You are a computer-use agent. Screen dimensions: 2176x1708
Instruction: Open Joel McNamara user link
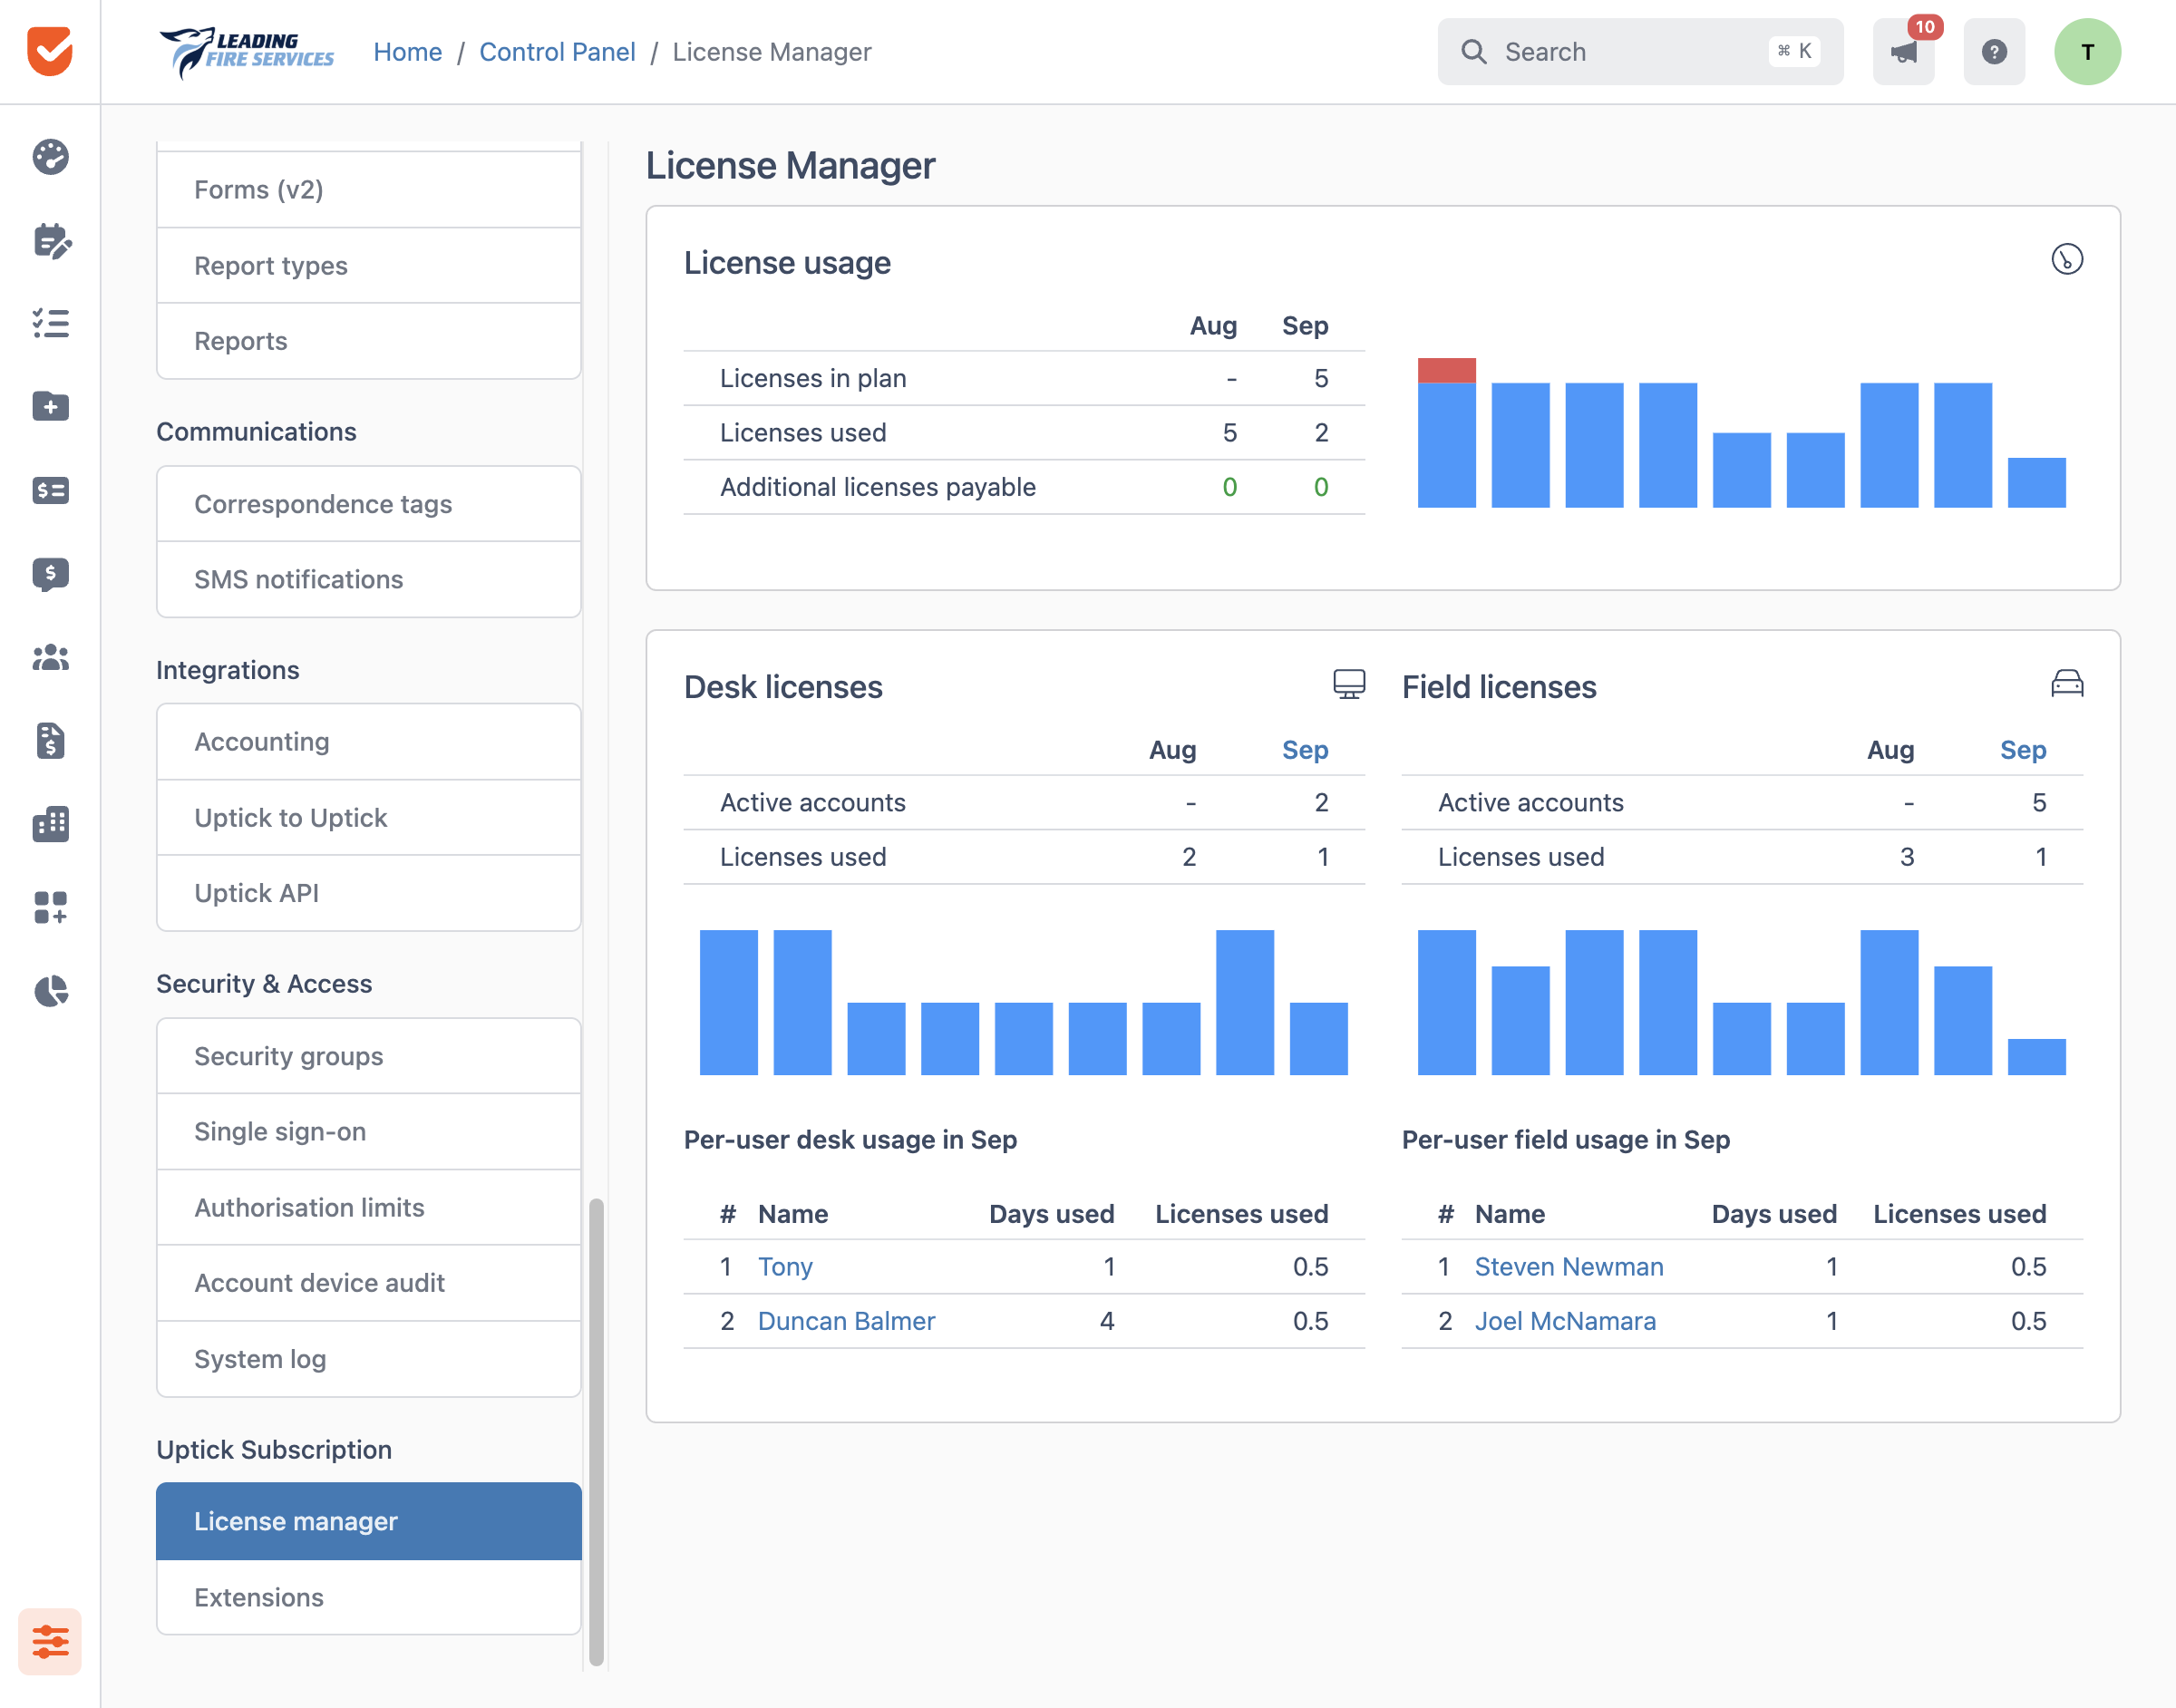tap(1565, 1321)
